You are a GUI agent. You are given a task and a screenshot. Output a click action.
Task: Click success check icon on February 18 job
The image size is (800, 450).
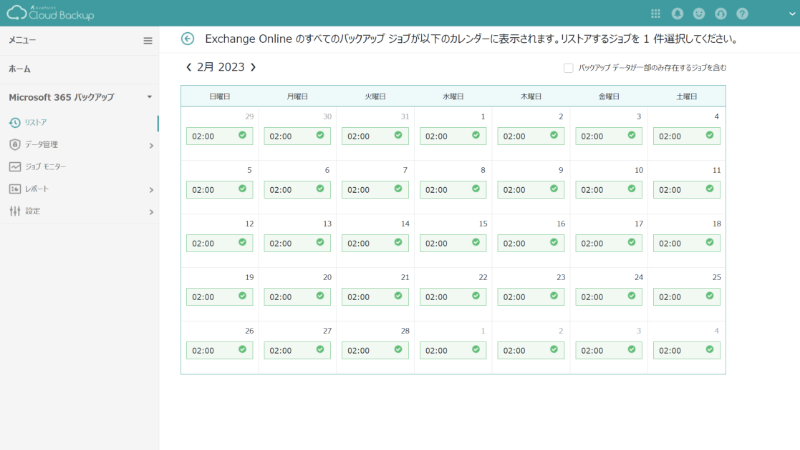tap(710, 242)
